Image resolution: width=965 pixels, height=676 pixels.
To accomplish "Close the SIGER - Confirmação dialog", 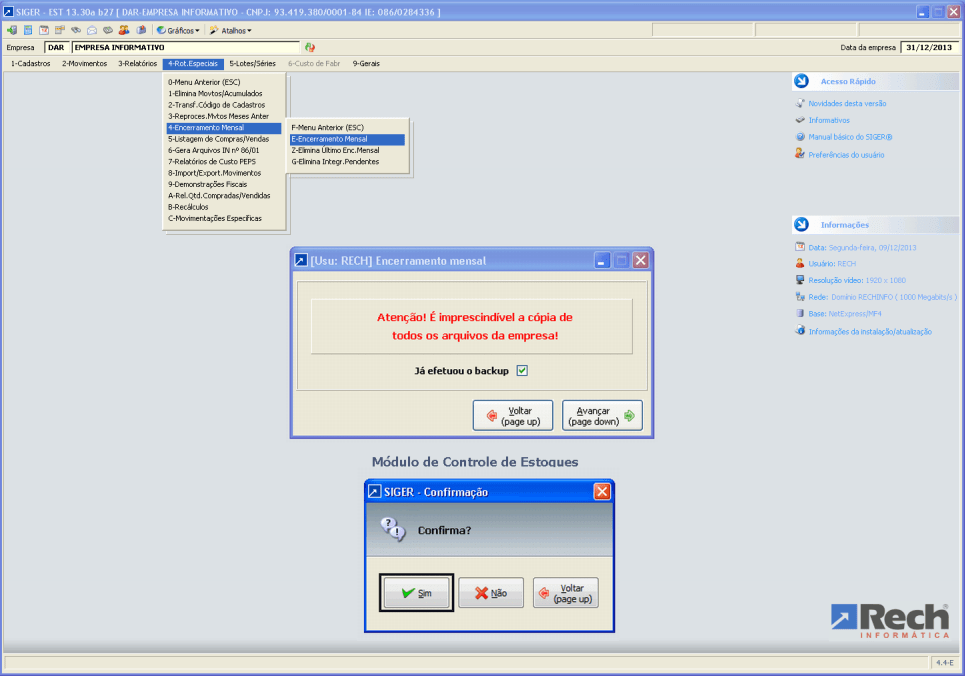I will pyautogui.click(x=602, y=491).
